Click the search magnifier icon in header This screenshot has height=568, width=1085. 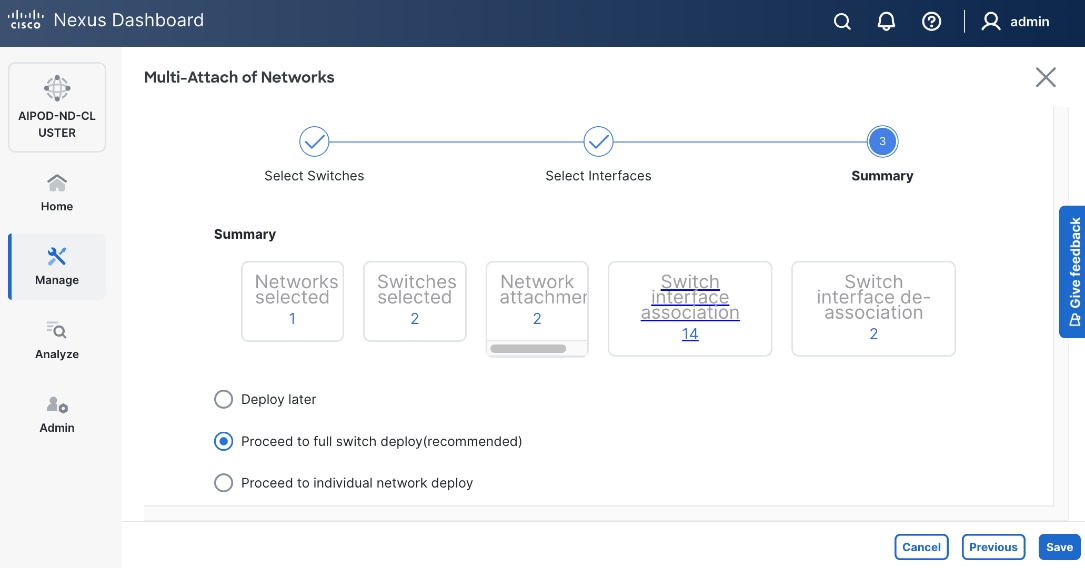[842, 22]
